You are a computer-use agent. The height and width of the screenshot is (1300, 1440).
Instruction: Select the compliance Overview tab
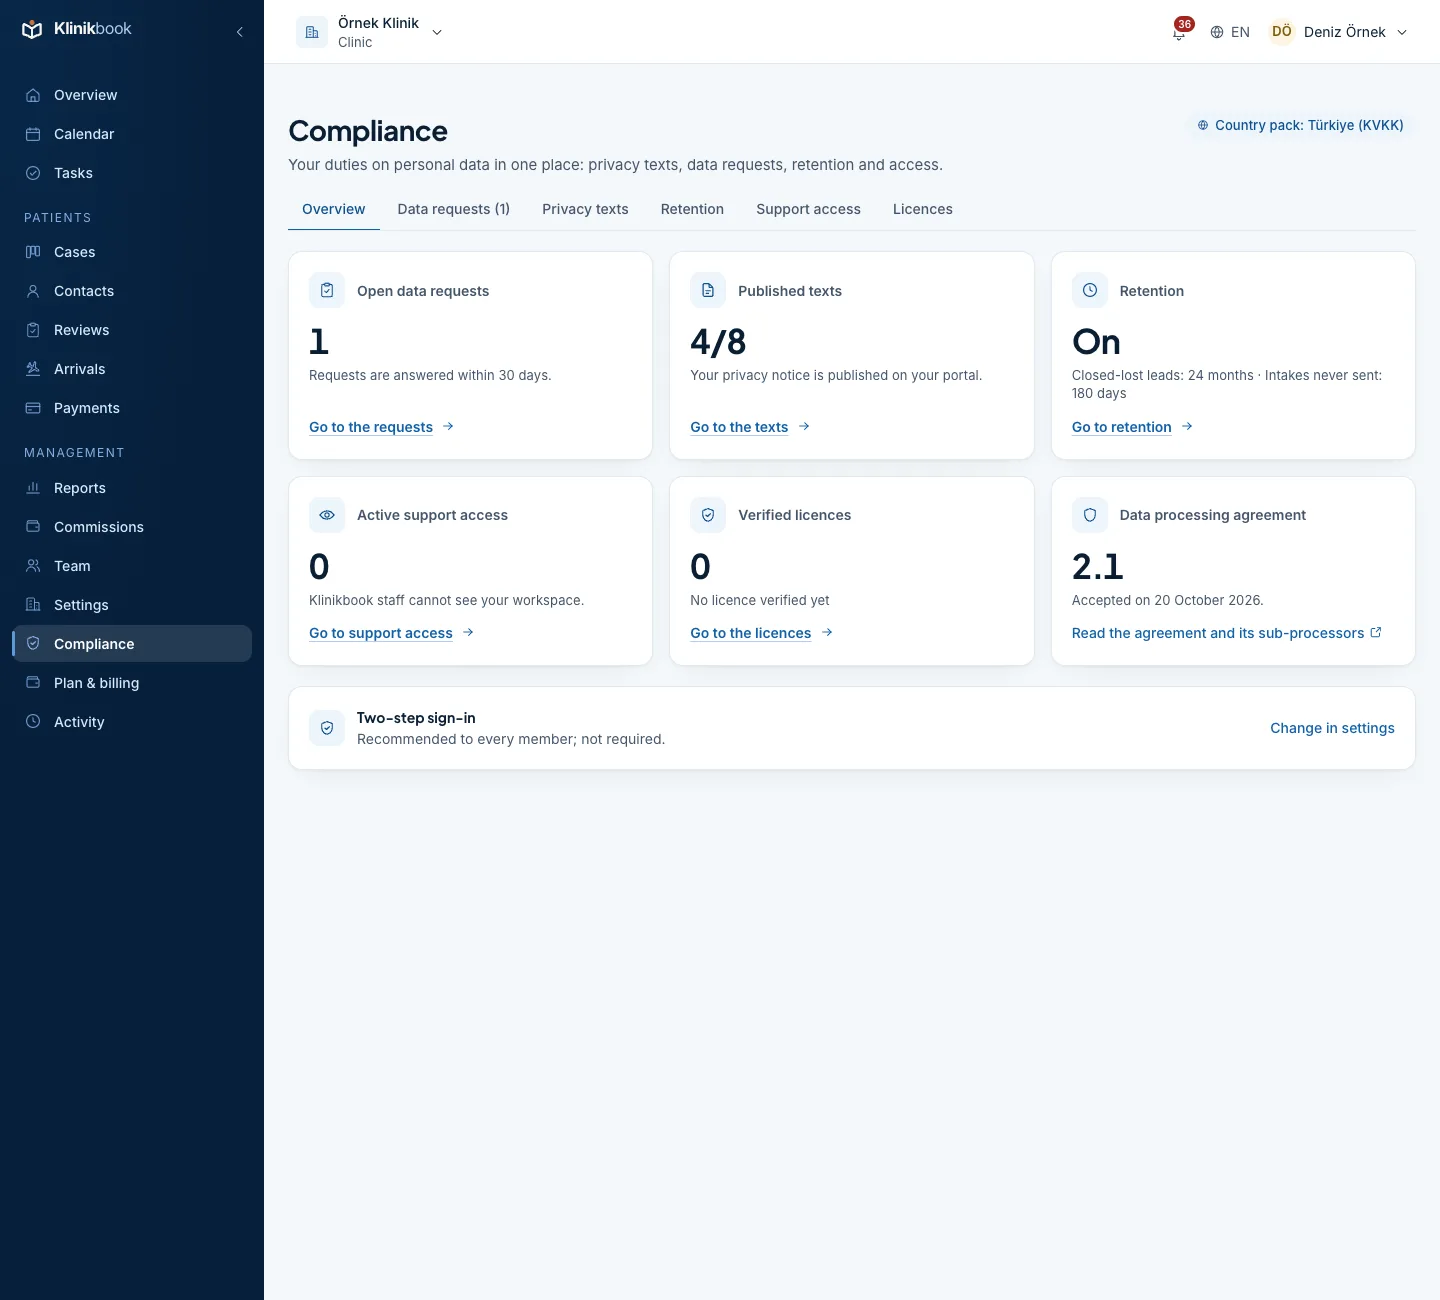tap(334, 209)
